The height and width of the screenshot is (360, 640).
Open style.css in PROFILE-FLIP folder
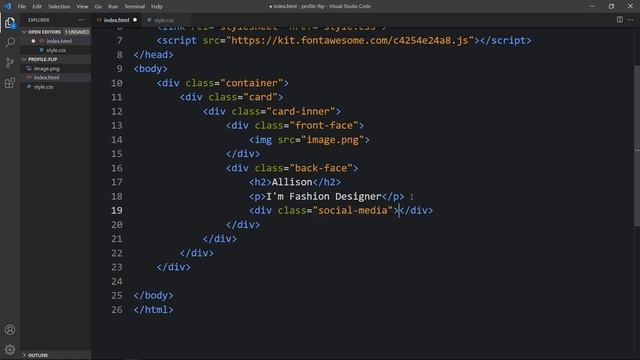[x=43, y=87]
